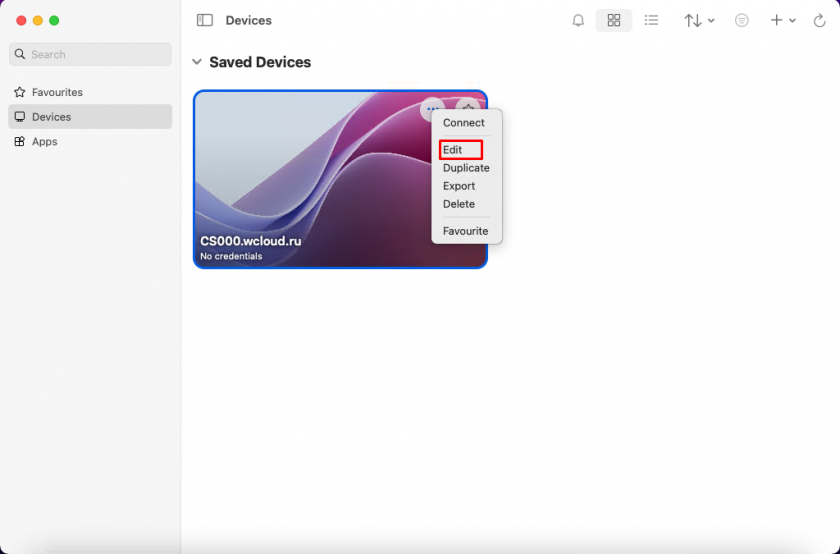
Task: Click the filter icon in toolbar
Action: (x=741, y=20)
